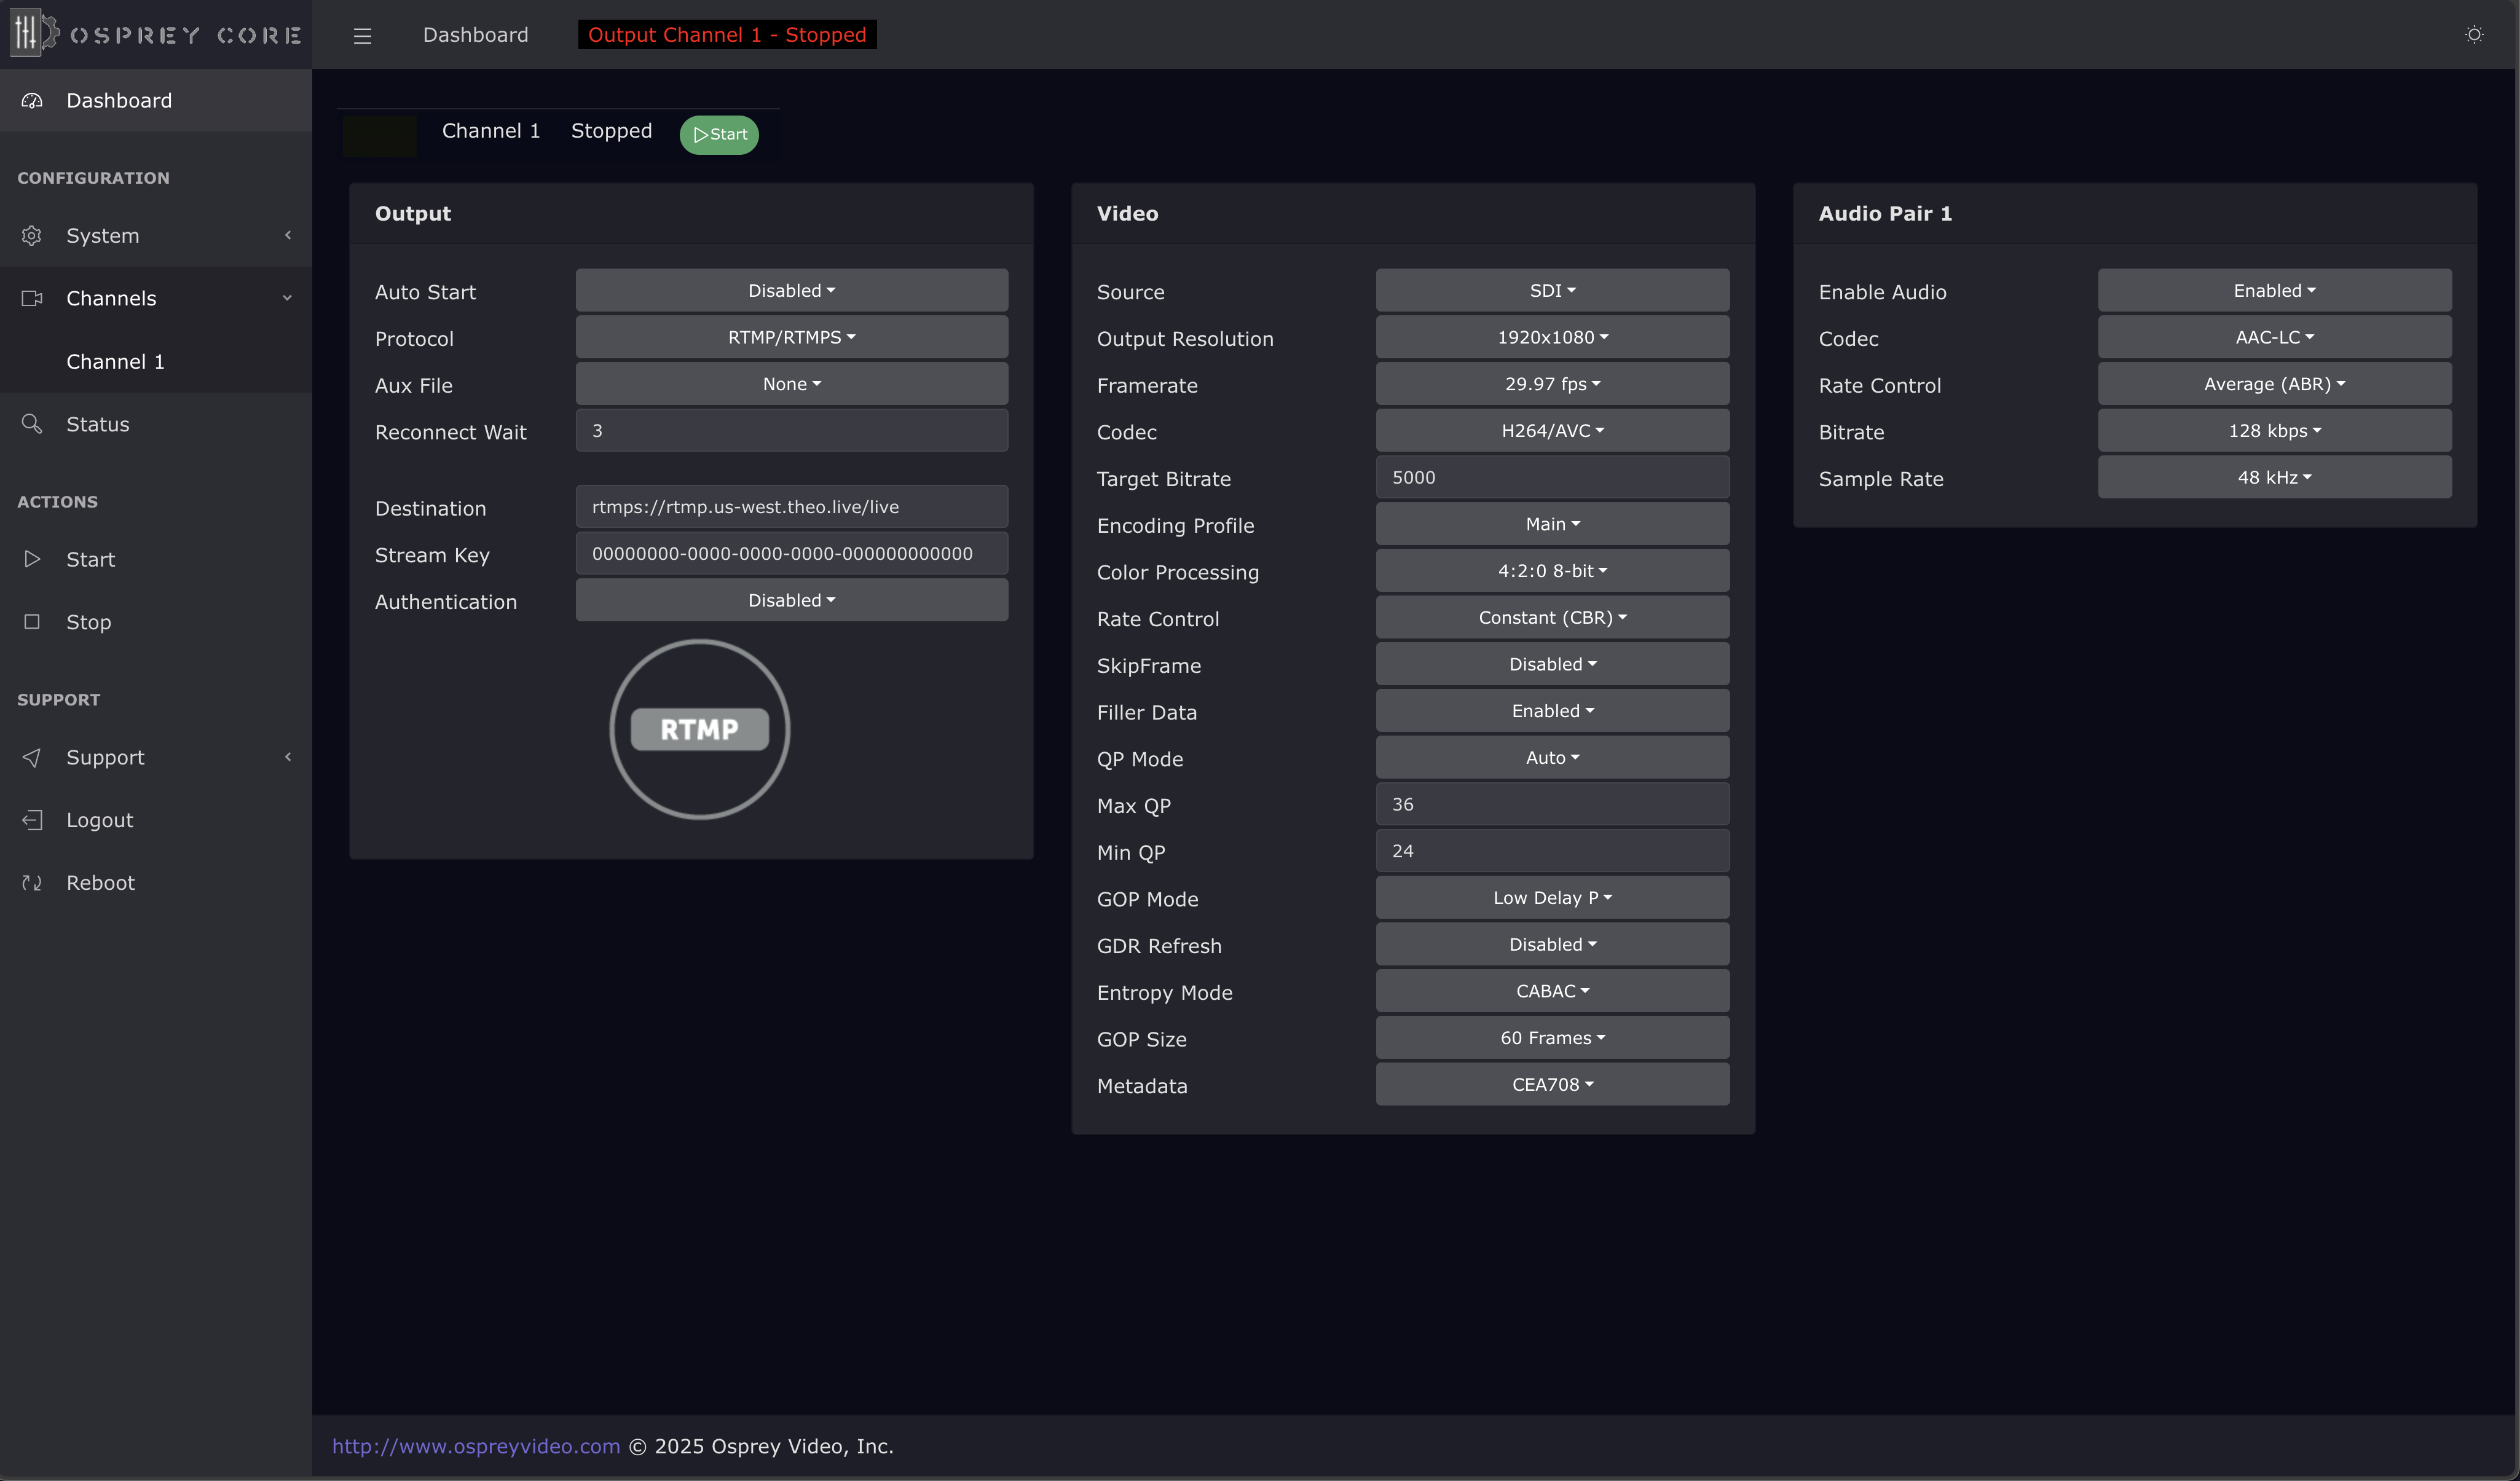This screenshot has width=2520, height=1481.
Task: Open the ospreyvideo.com footer link
Action: [x=475, y=1446]
